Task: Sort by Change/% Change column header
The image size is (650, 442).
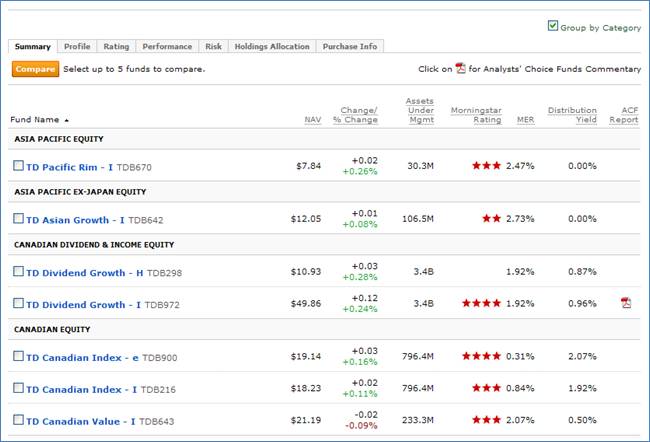Action: pyautogui.click(x=356, y=115)
